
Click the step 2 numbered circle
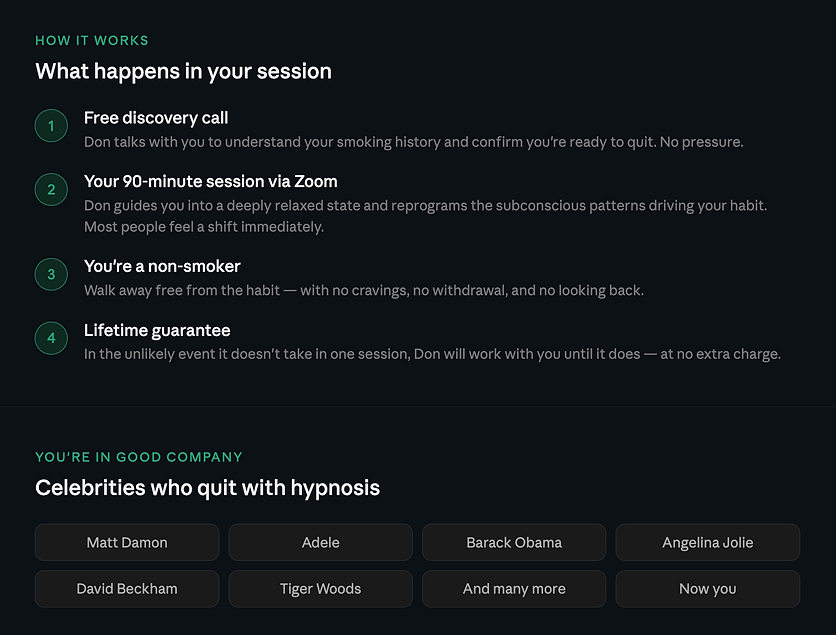pos(51,189)
